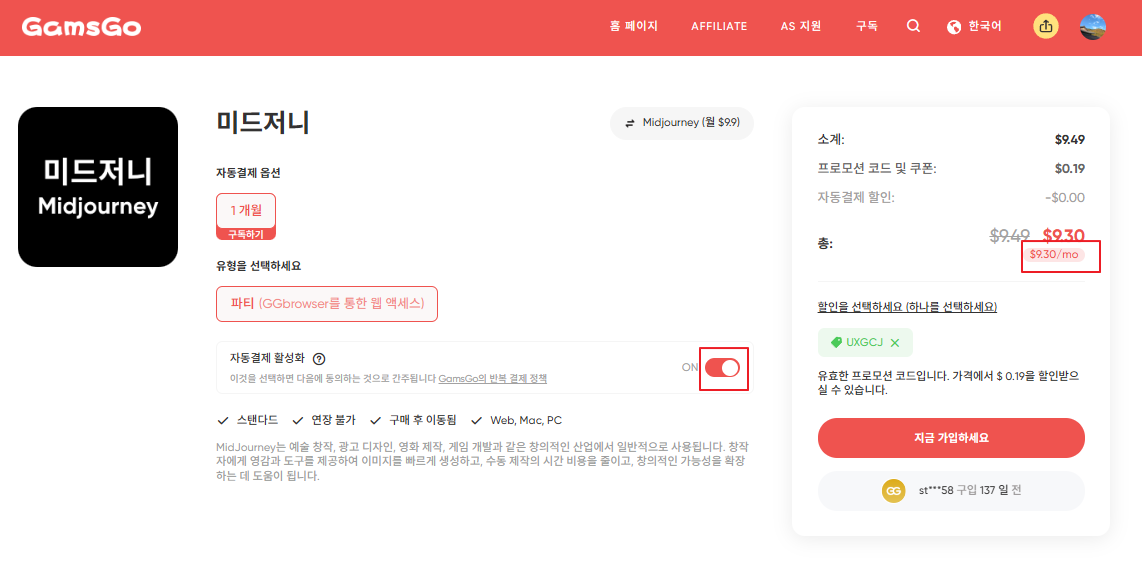
Task: Open the 한국어 language dropdown
Action: 974,27
